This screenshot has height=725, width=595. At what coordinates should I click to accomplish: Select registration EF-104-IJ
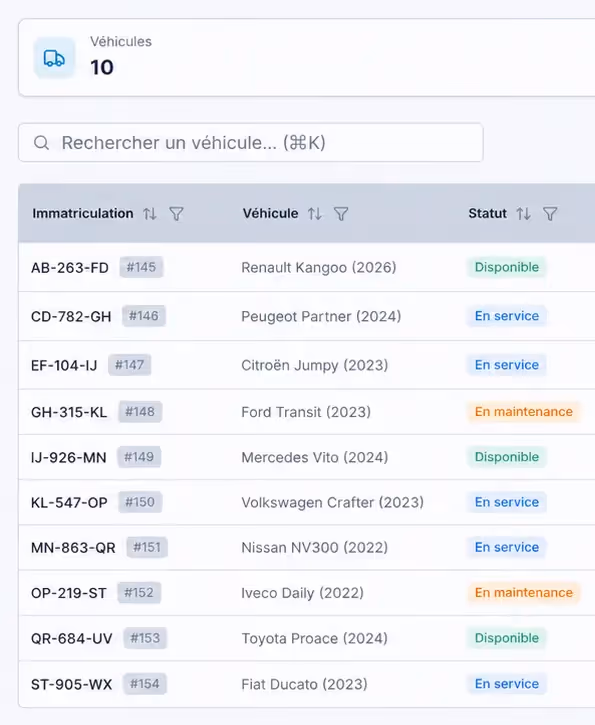tap(64, 366)
